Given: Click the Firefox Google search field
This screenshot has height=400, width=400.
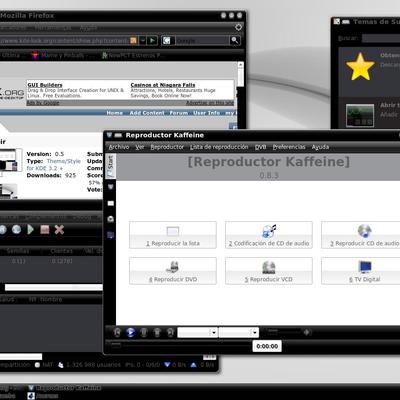Looking at the screenshot, I should tap(202, 40).
